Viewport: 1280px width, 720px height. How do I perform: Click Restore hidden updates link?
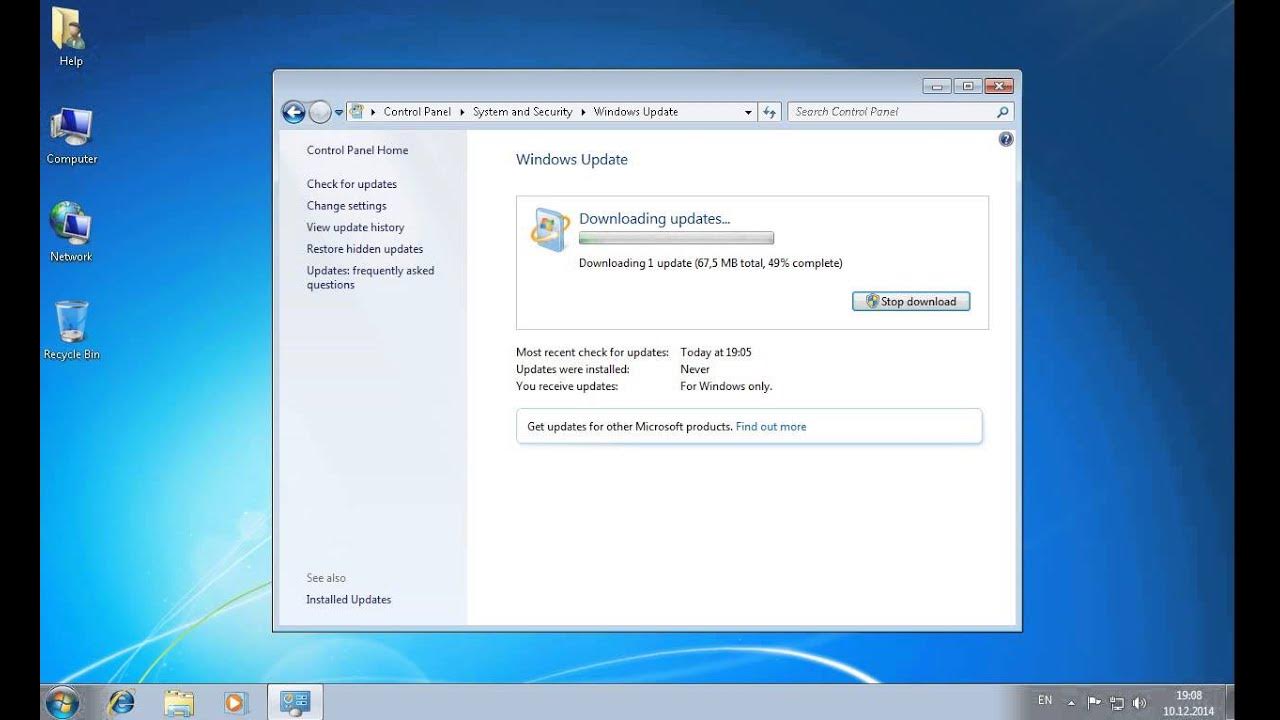tap(365, 249)
